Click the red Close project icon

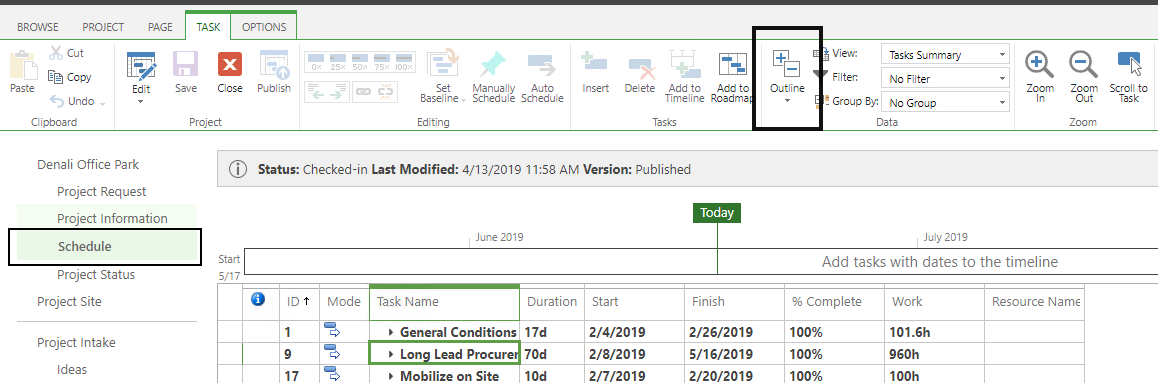pos(230,64)
